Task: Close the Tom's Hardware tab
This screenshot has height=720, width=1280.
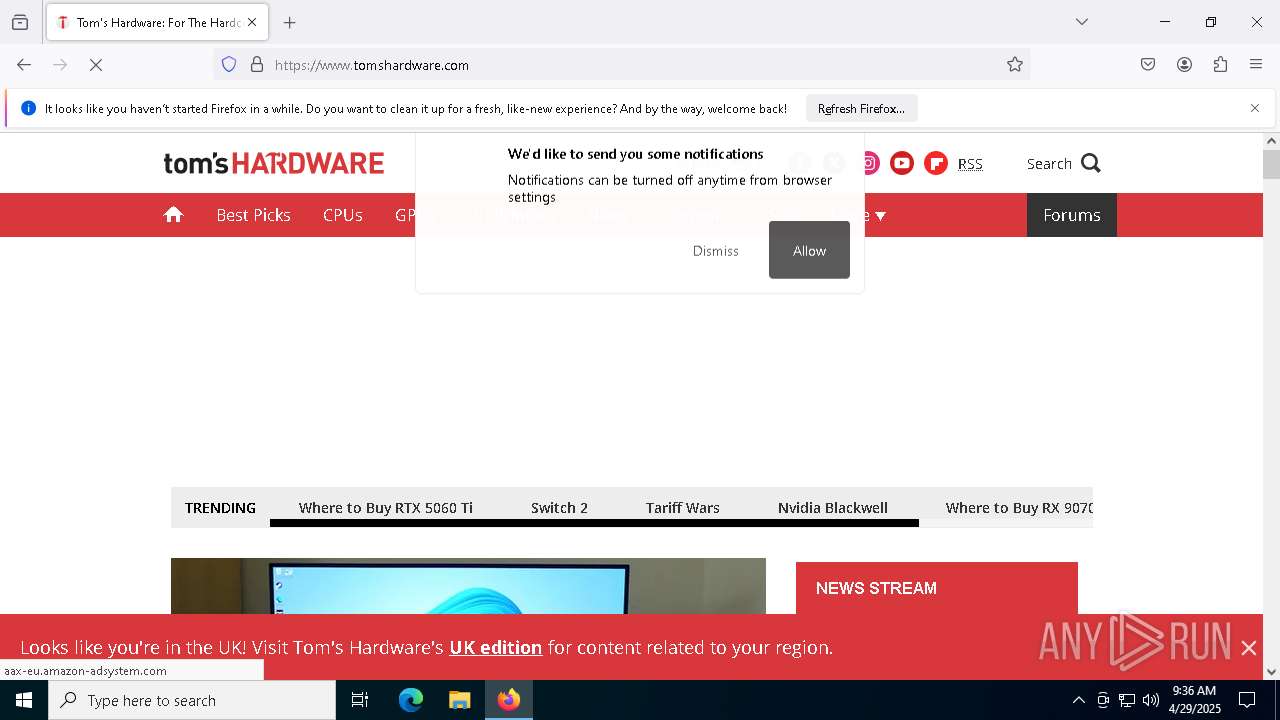Action: pos(252,22)
